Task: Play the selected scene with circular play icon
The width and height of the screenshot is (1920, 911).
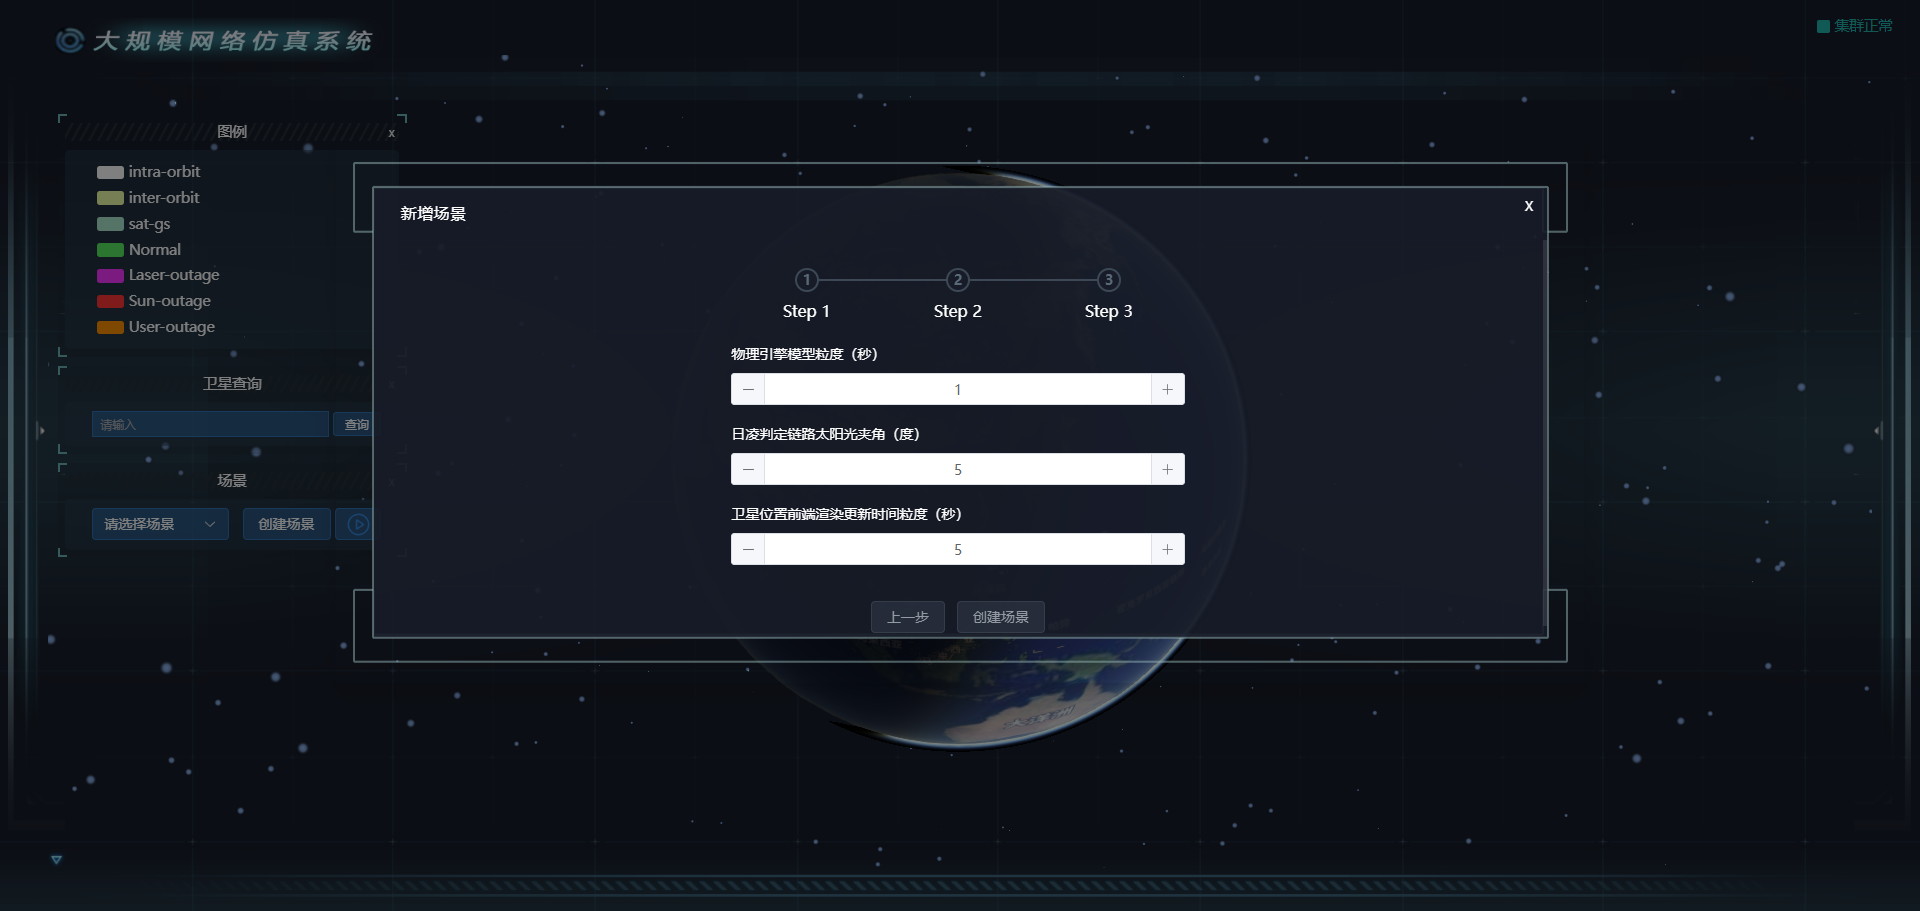Action: (x=357, y=524)
